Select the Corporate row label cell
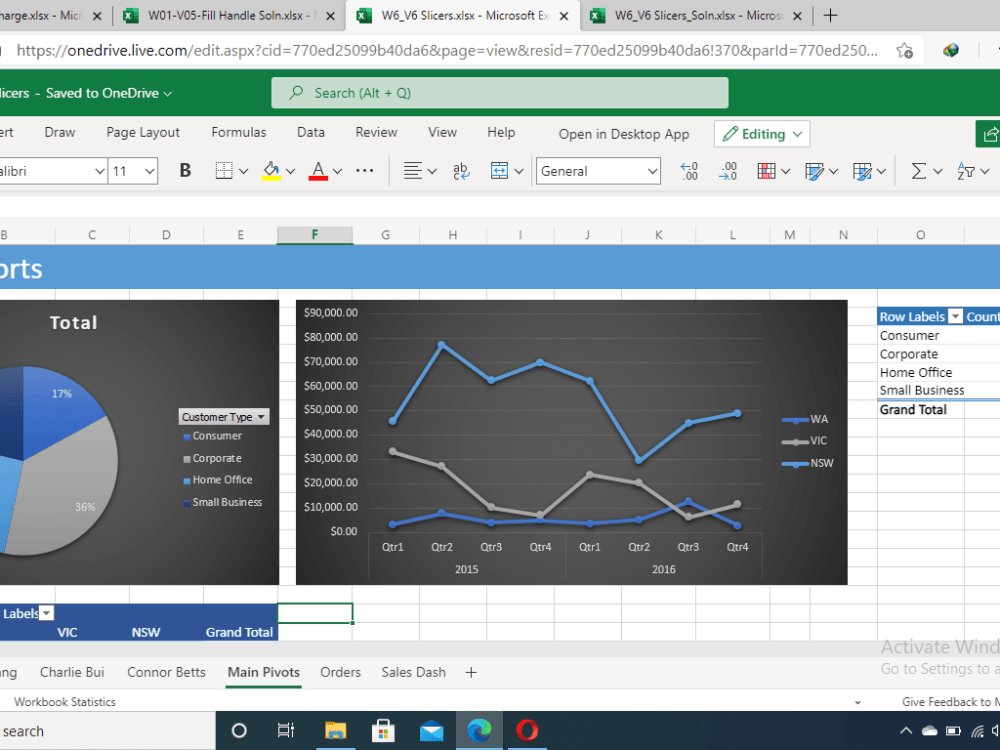The height and width of the screenshot is (750, 1000). [x=920, y=354]
